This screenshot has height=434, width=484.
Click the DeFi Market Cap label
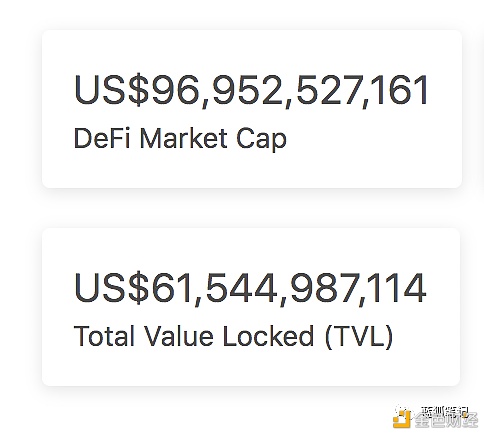pyautogui.click(x=180, y=138)
